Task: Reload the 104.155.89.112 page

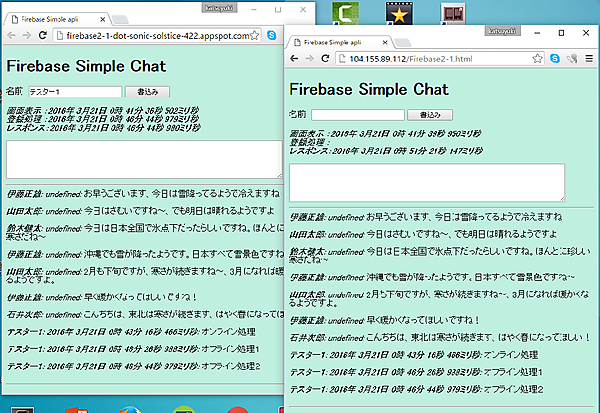Action: click(325, 59)
